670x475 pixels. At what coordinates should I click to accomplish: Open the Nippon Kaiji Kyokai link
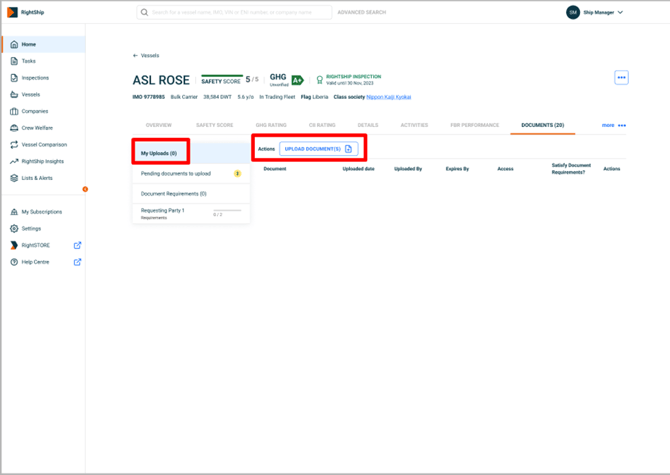[389, 97]
